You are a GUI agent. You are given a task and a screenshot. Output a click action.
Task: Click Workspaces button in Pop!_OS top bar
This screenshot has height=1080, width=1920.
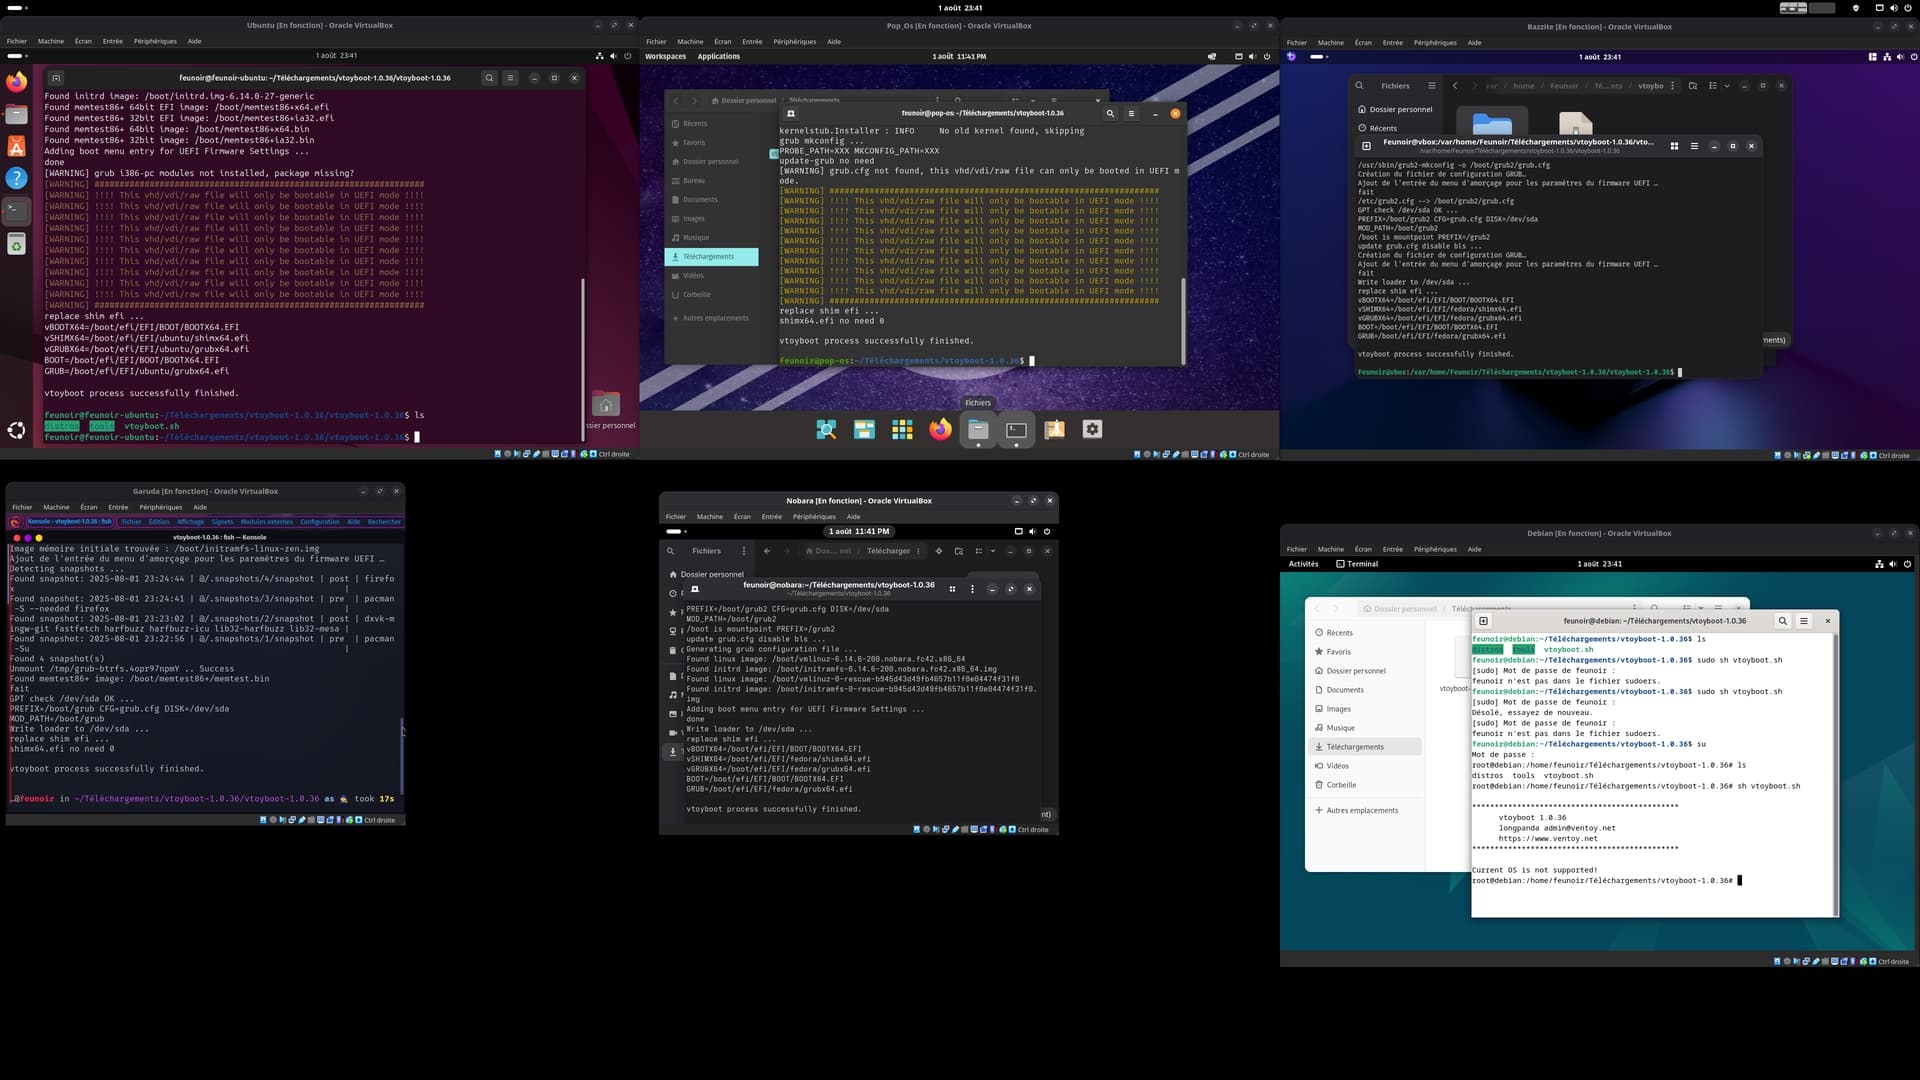[665, 56]
